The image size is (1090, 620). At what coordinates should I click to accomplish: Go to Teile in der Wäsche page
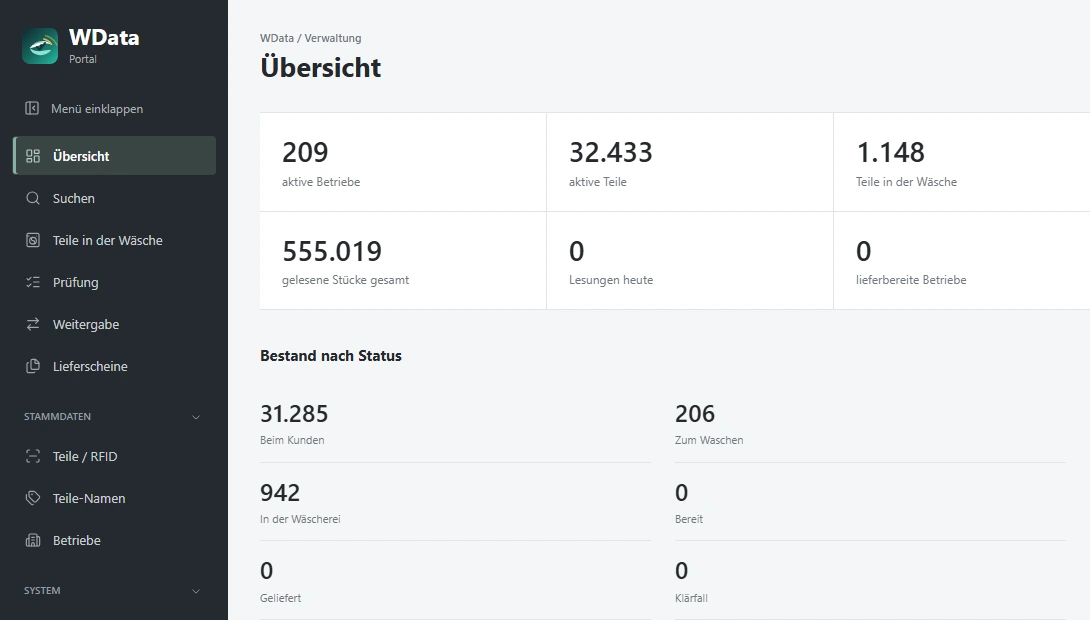[115, 240]
